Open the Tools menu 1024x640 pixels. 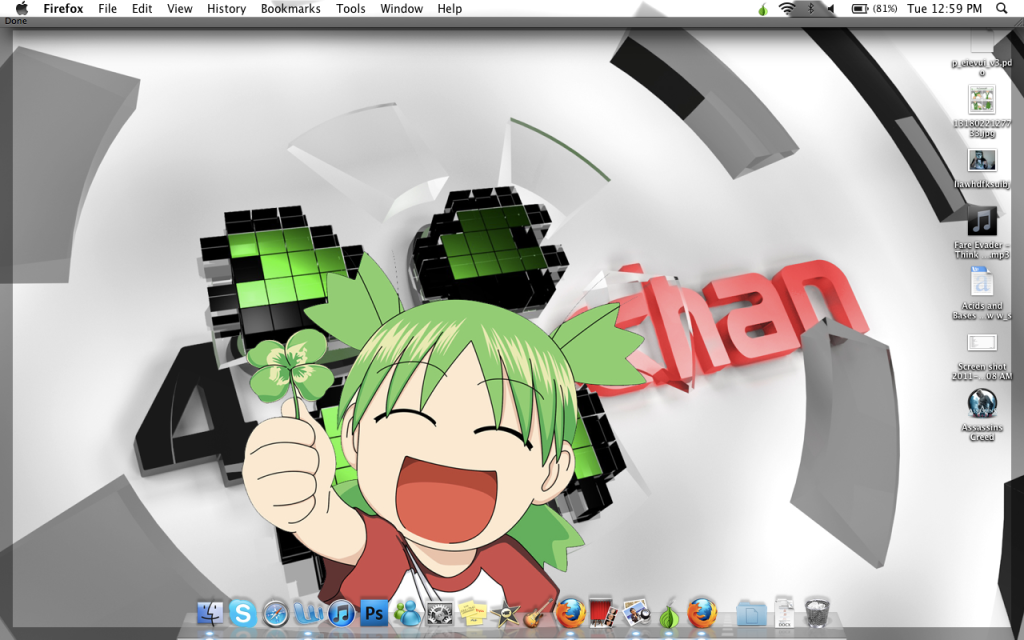[351, 8]
